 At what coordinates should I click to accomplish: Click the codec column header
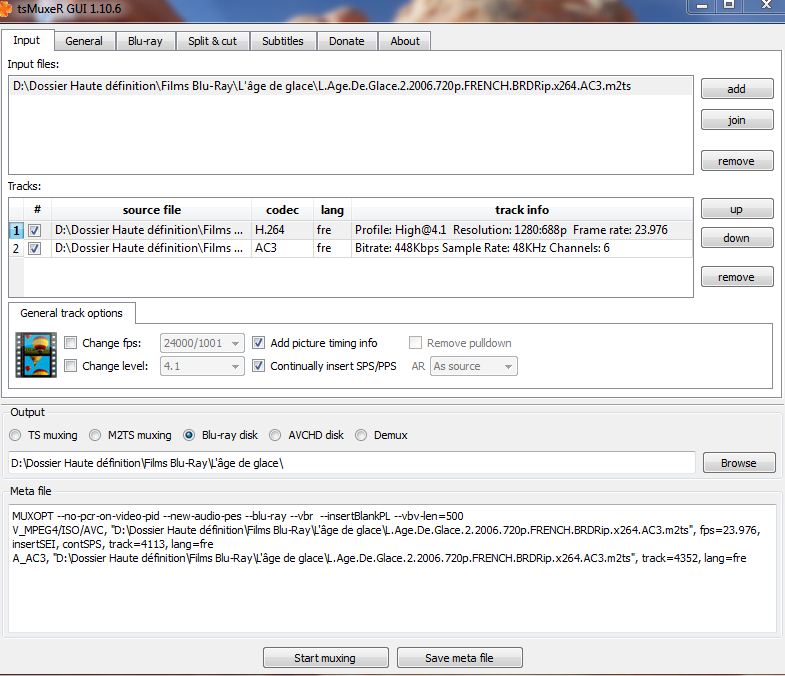(282, 210)
